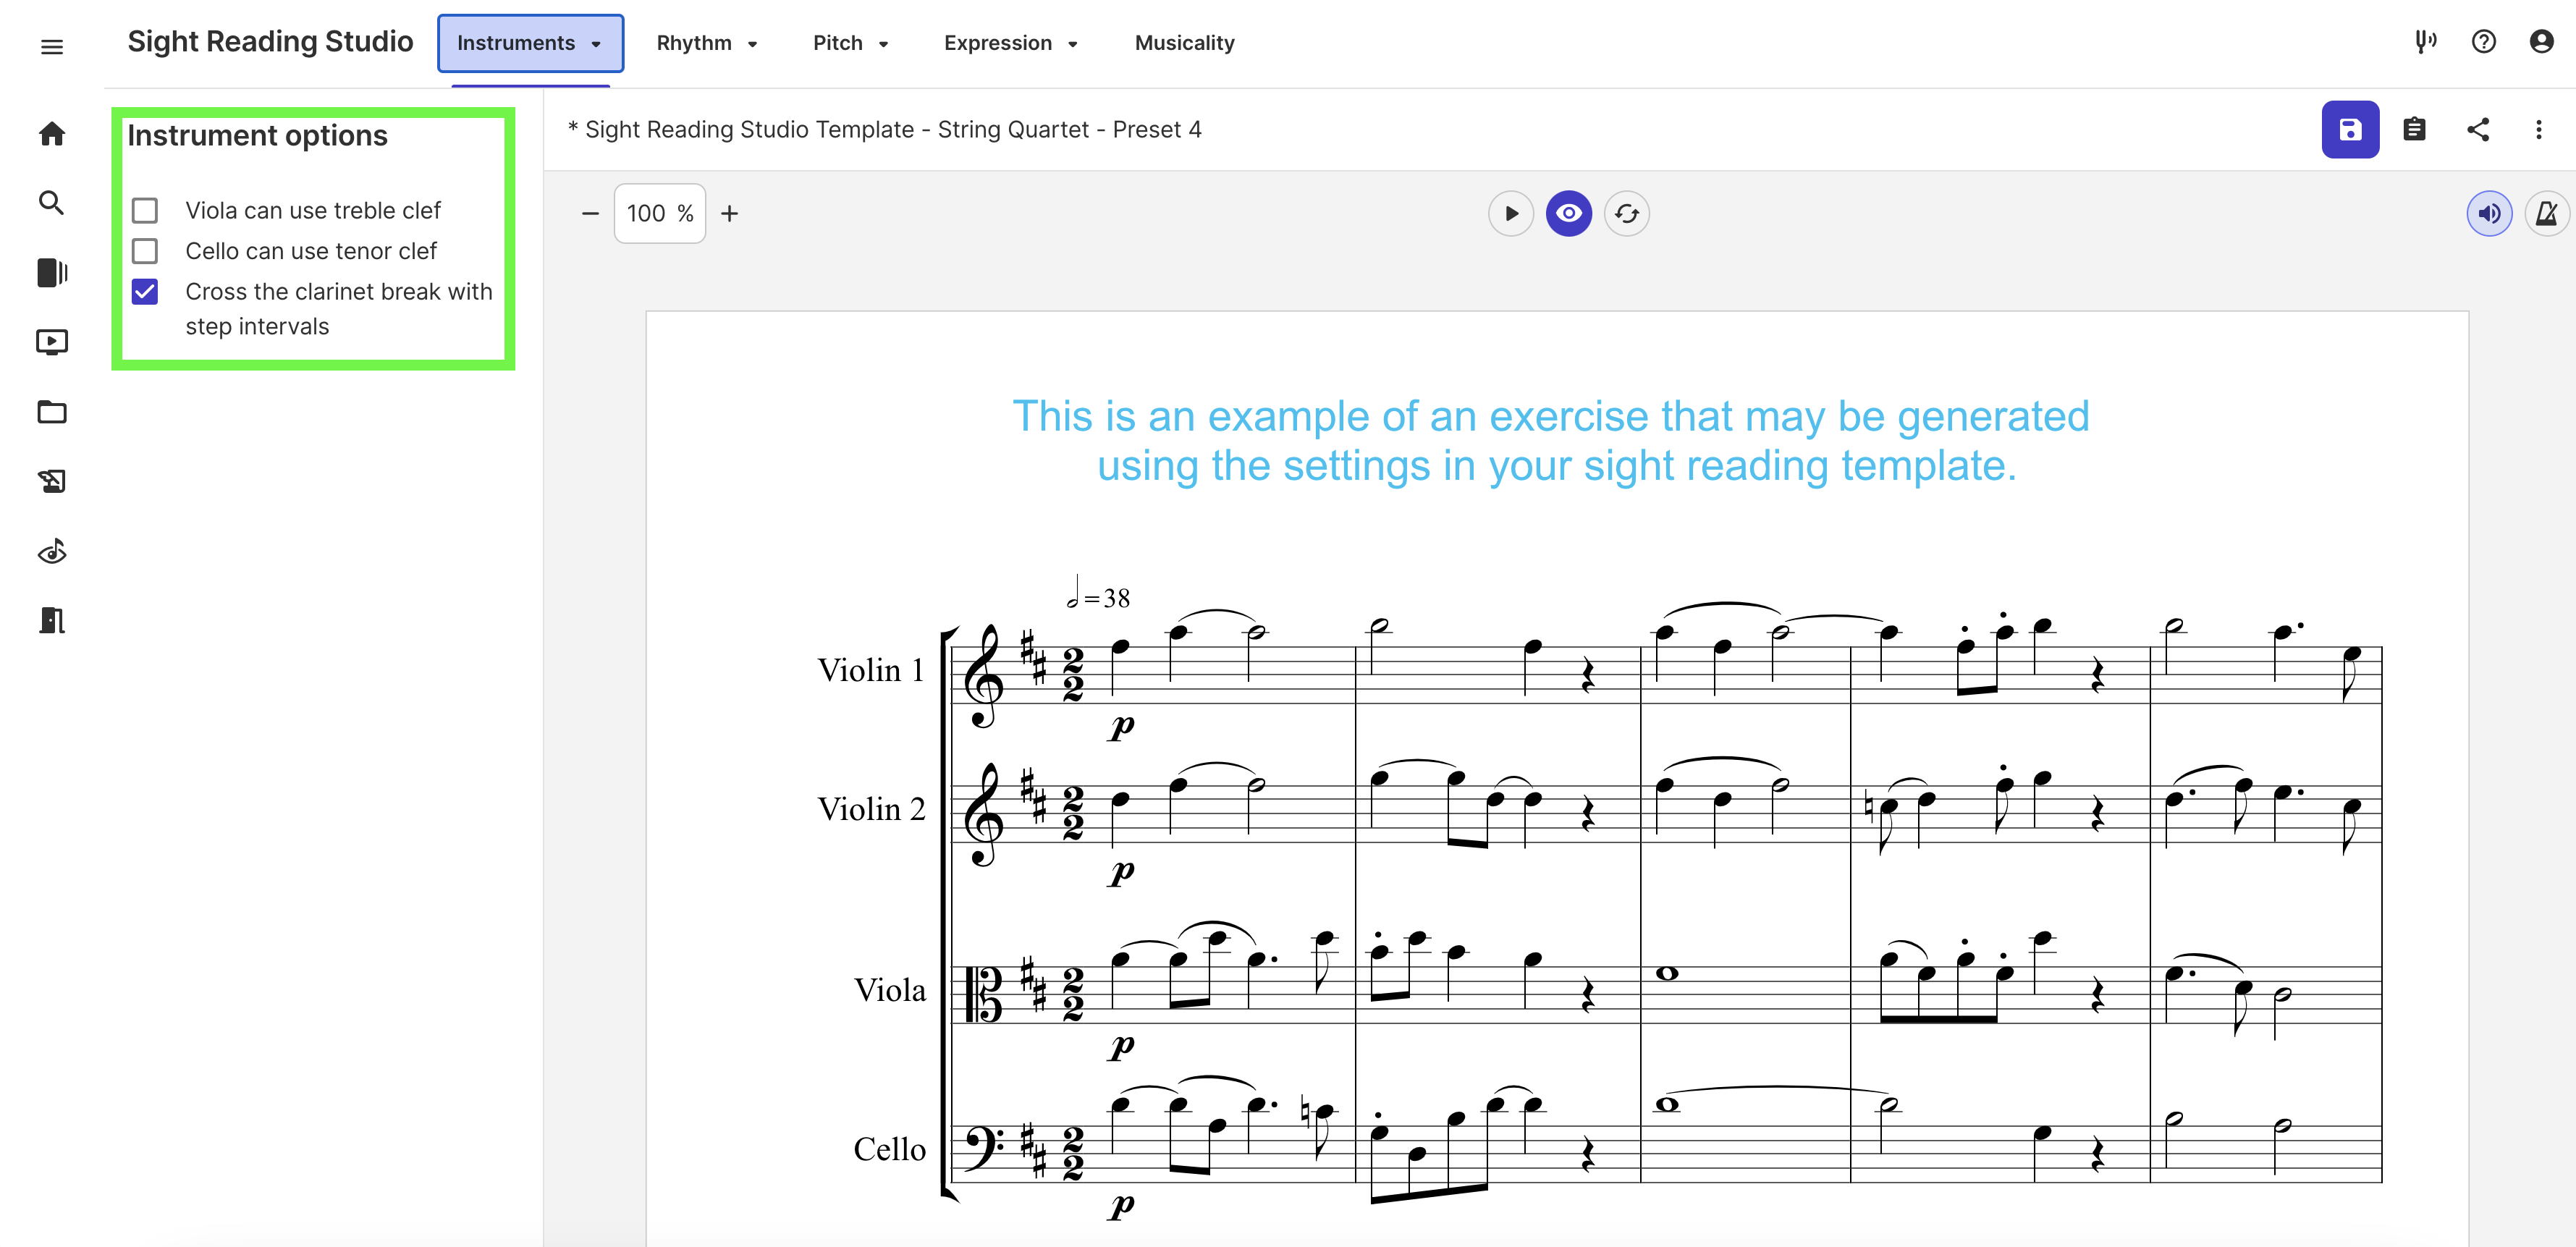Open the Musicality tab
This screenshot has width=2576, height=1247.
[x=1184, y=43]
